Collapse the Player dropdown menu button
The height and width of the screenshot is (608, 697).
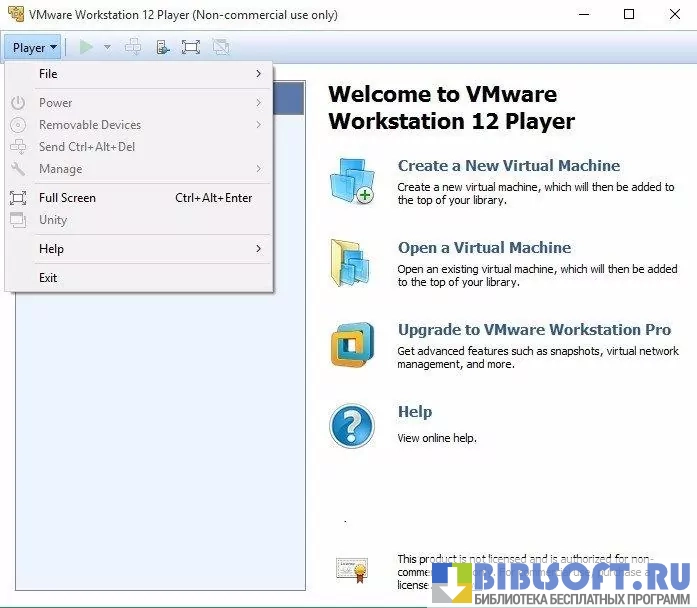coord(35,47)
